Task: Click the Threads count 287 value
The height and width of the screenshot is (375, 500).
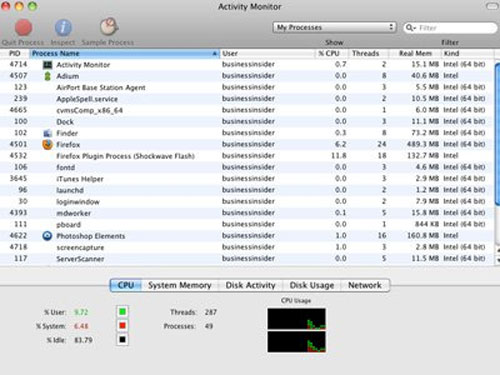Action: point(211,312)
